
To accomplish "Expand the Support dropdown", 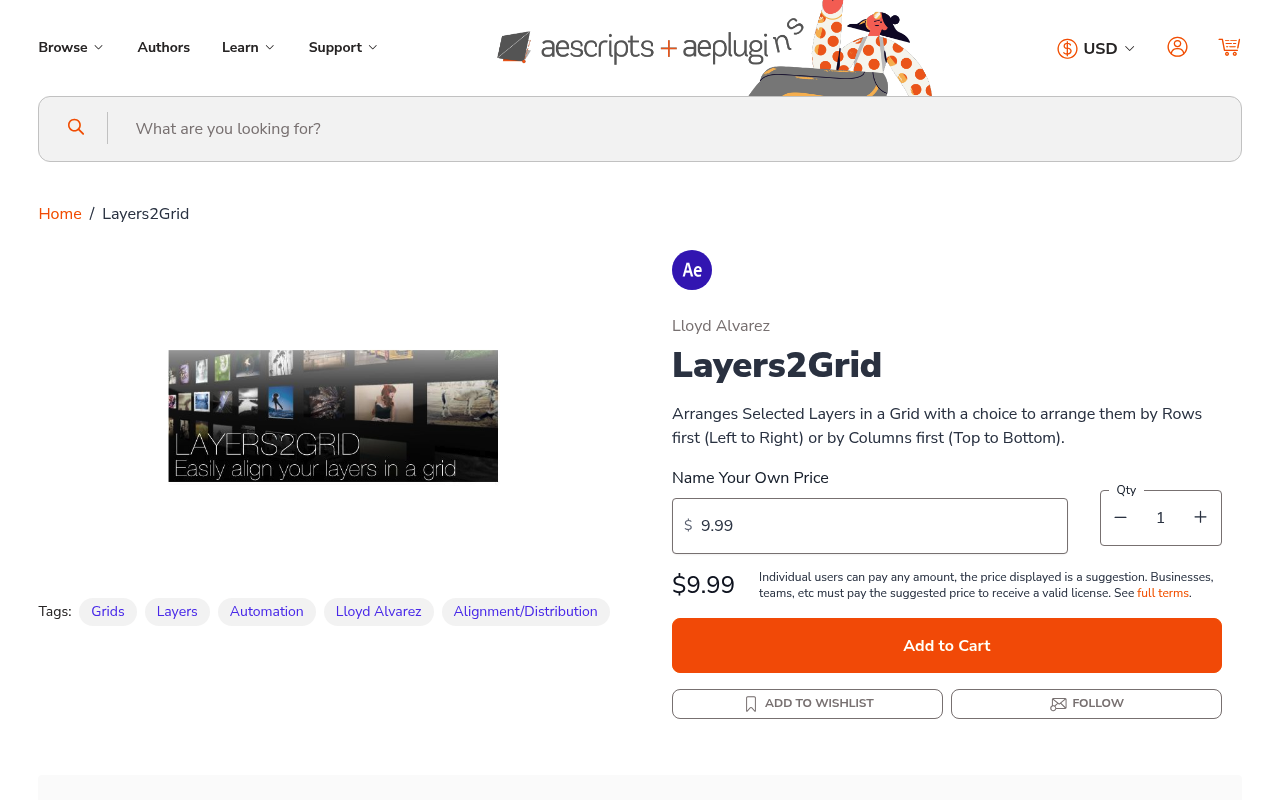I will coord(342,46).
